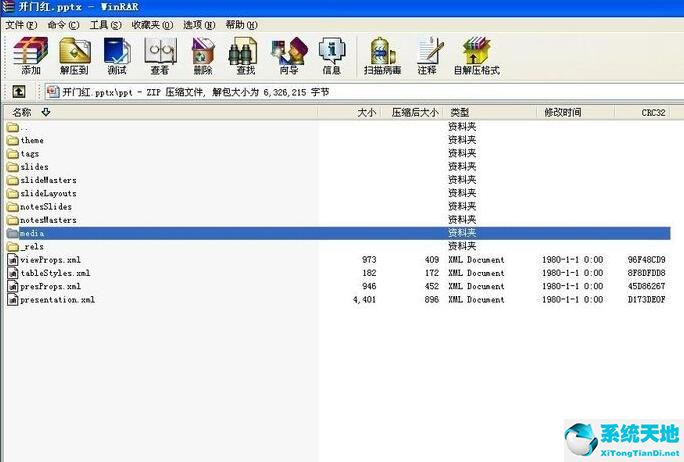
Task: Click the SFX (自解压格式) icon
Action: point(477,56)
